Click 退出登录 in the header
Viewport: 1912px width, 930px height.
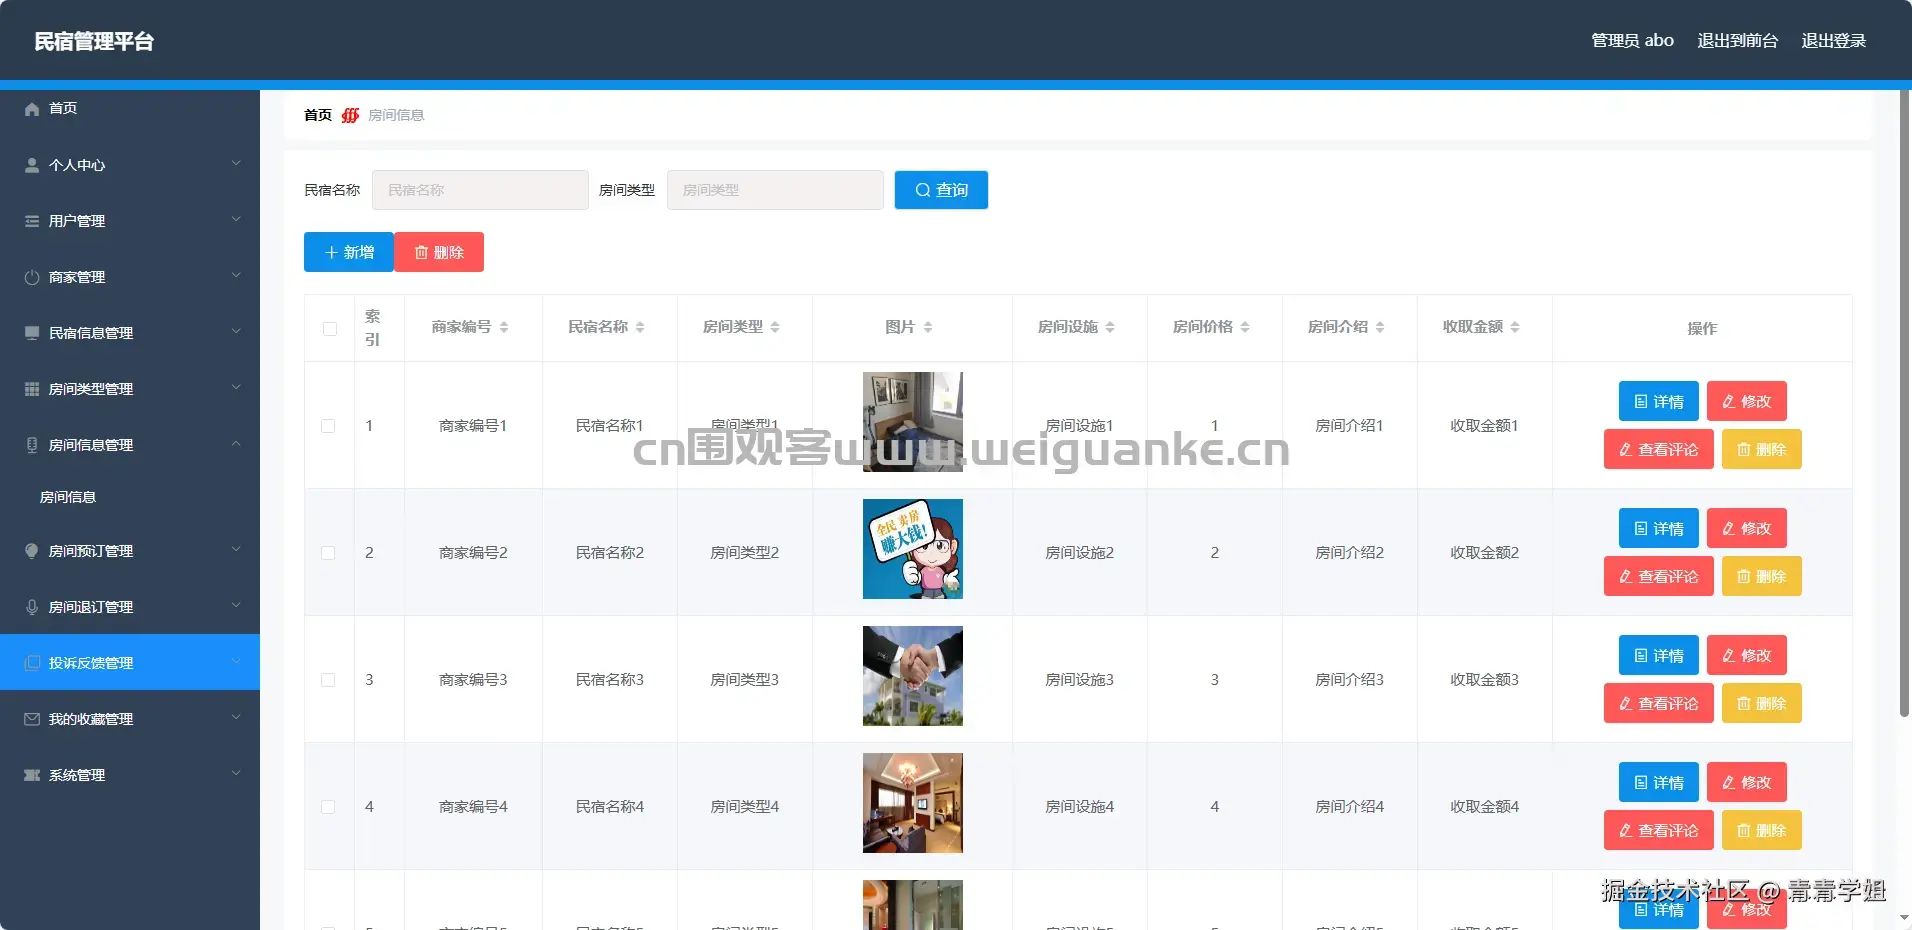coord(1834,41)
